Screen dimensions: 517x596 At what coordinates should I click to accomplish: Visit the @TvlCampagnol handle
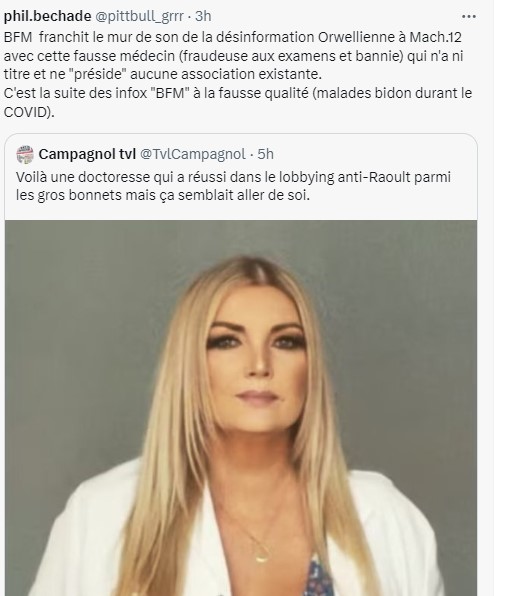click(193, 154)
